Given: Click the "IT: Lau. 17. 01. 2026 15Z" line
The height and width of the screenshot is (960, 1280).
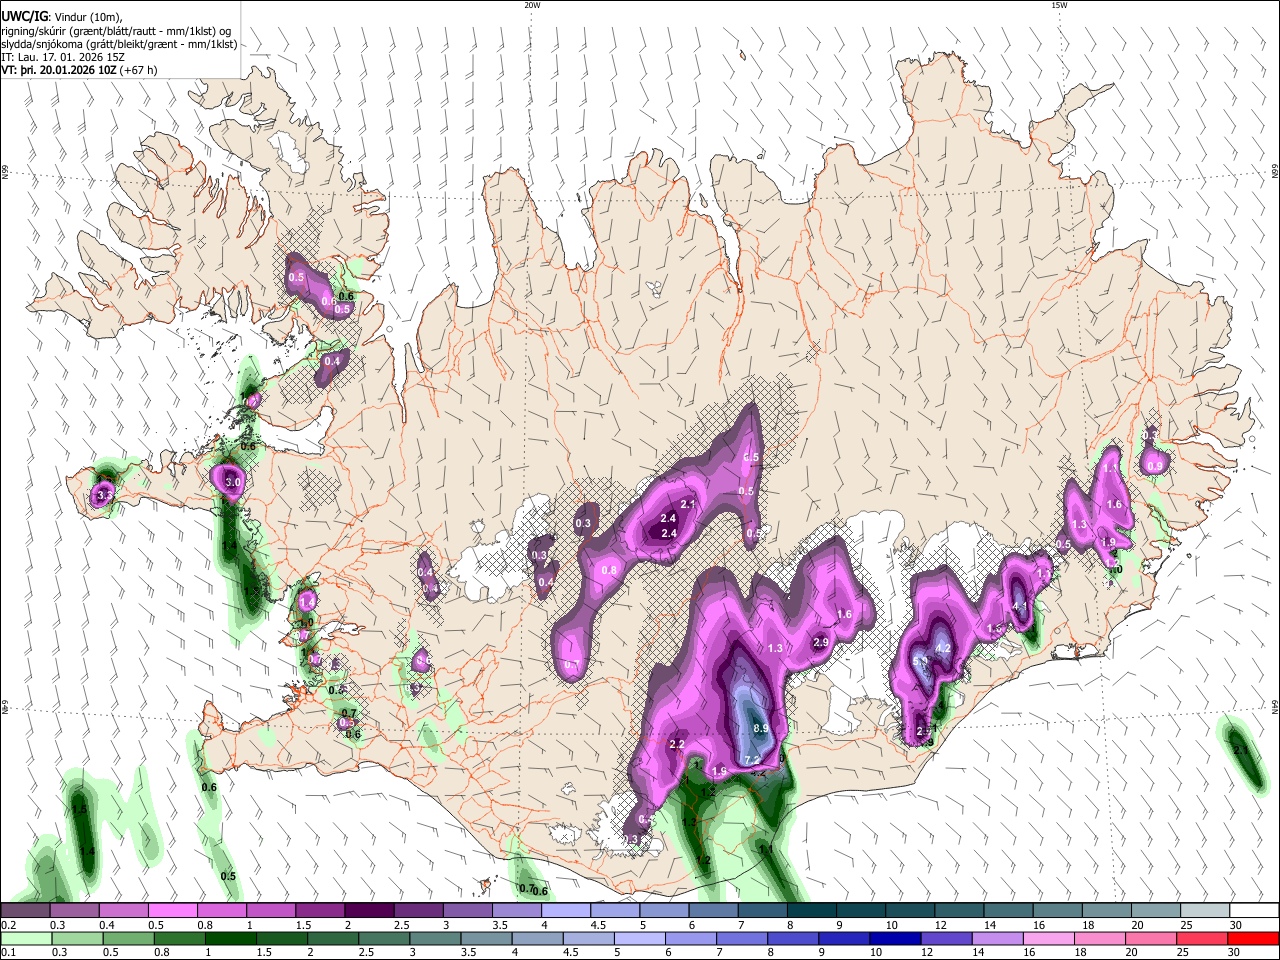Looking at the screenshot, I should (x=63, y=57).
